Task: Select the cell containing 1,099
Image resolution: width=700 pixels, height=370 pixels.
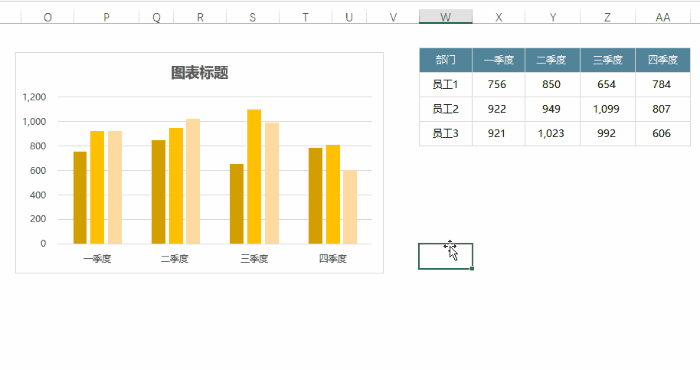Action: tap(608, 109)
